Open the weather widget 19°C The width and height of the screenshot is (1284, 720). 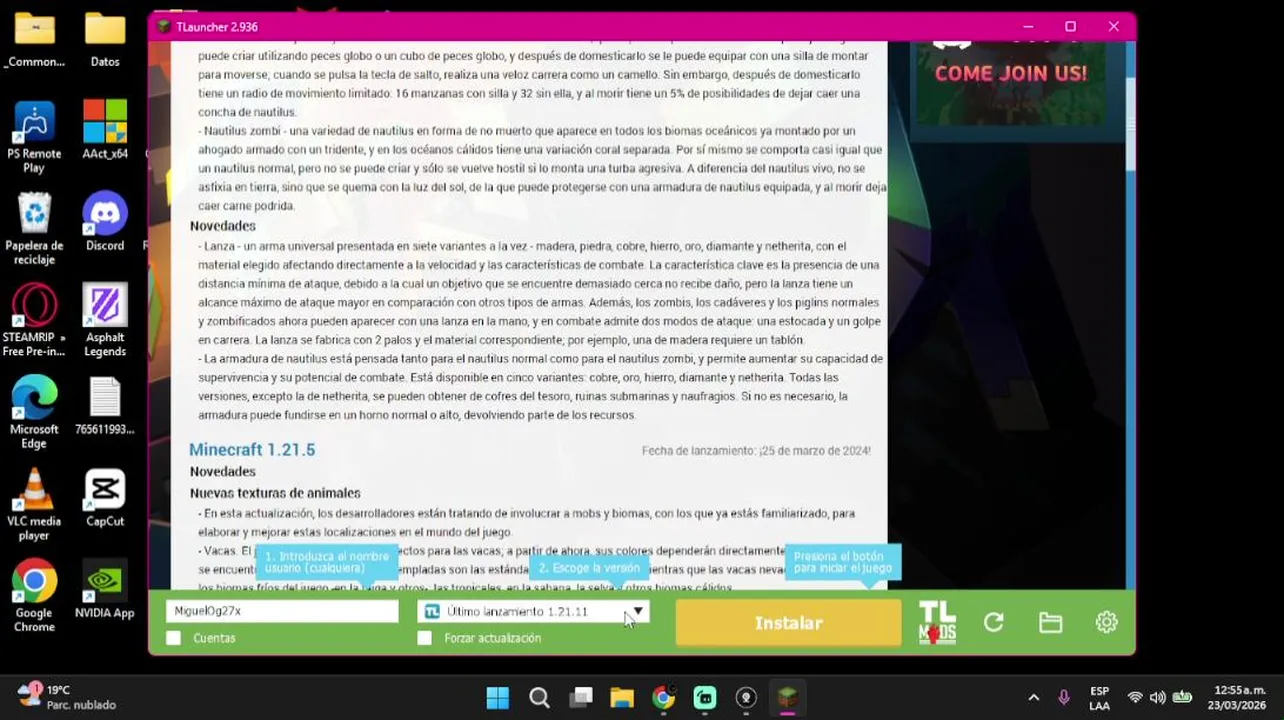tap(66, 697)
